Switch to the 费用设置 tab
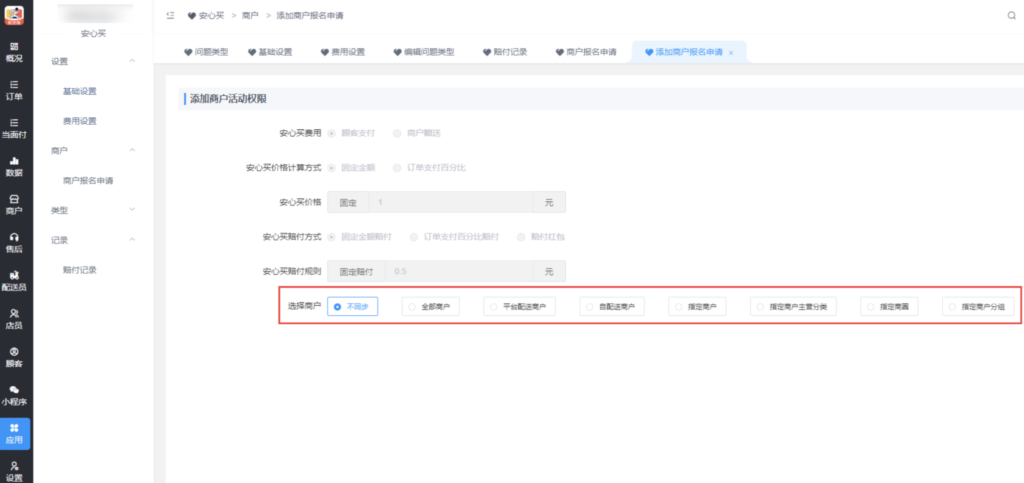 point(343,52)
